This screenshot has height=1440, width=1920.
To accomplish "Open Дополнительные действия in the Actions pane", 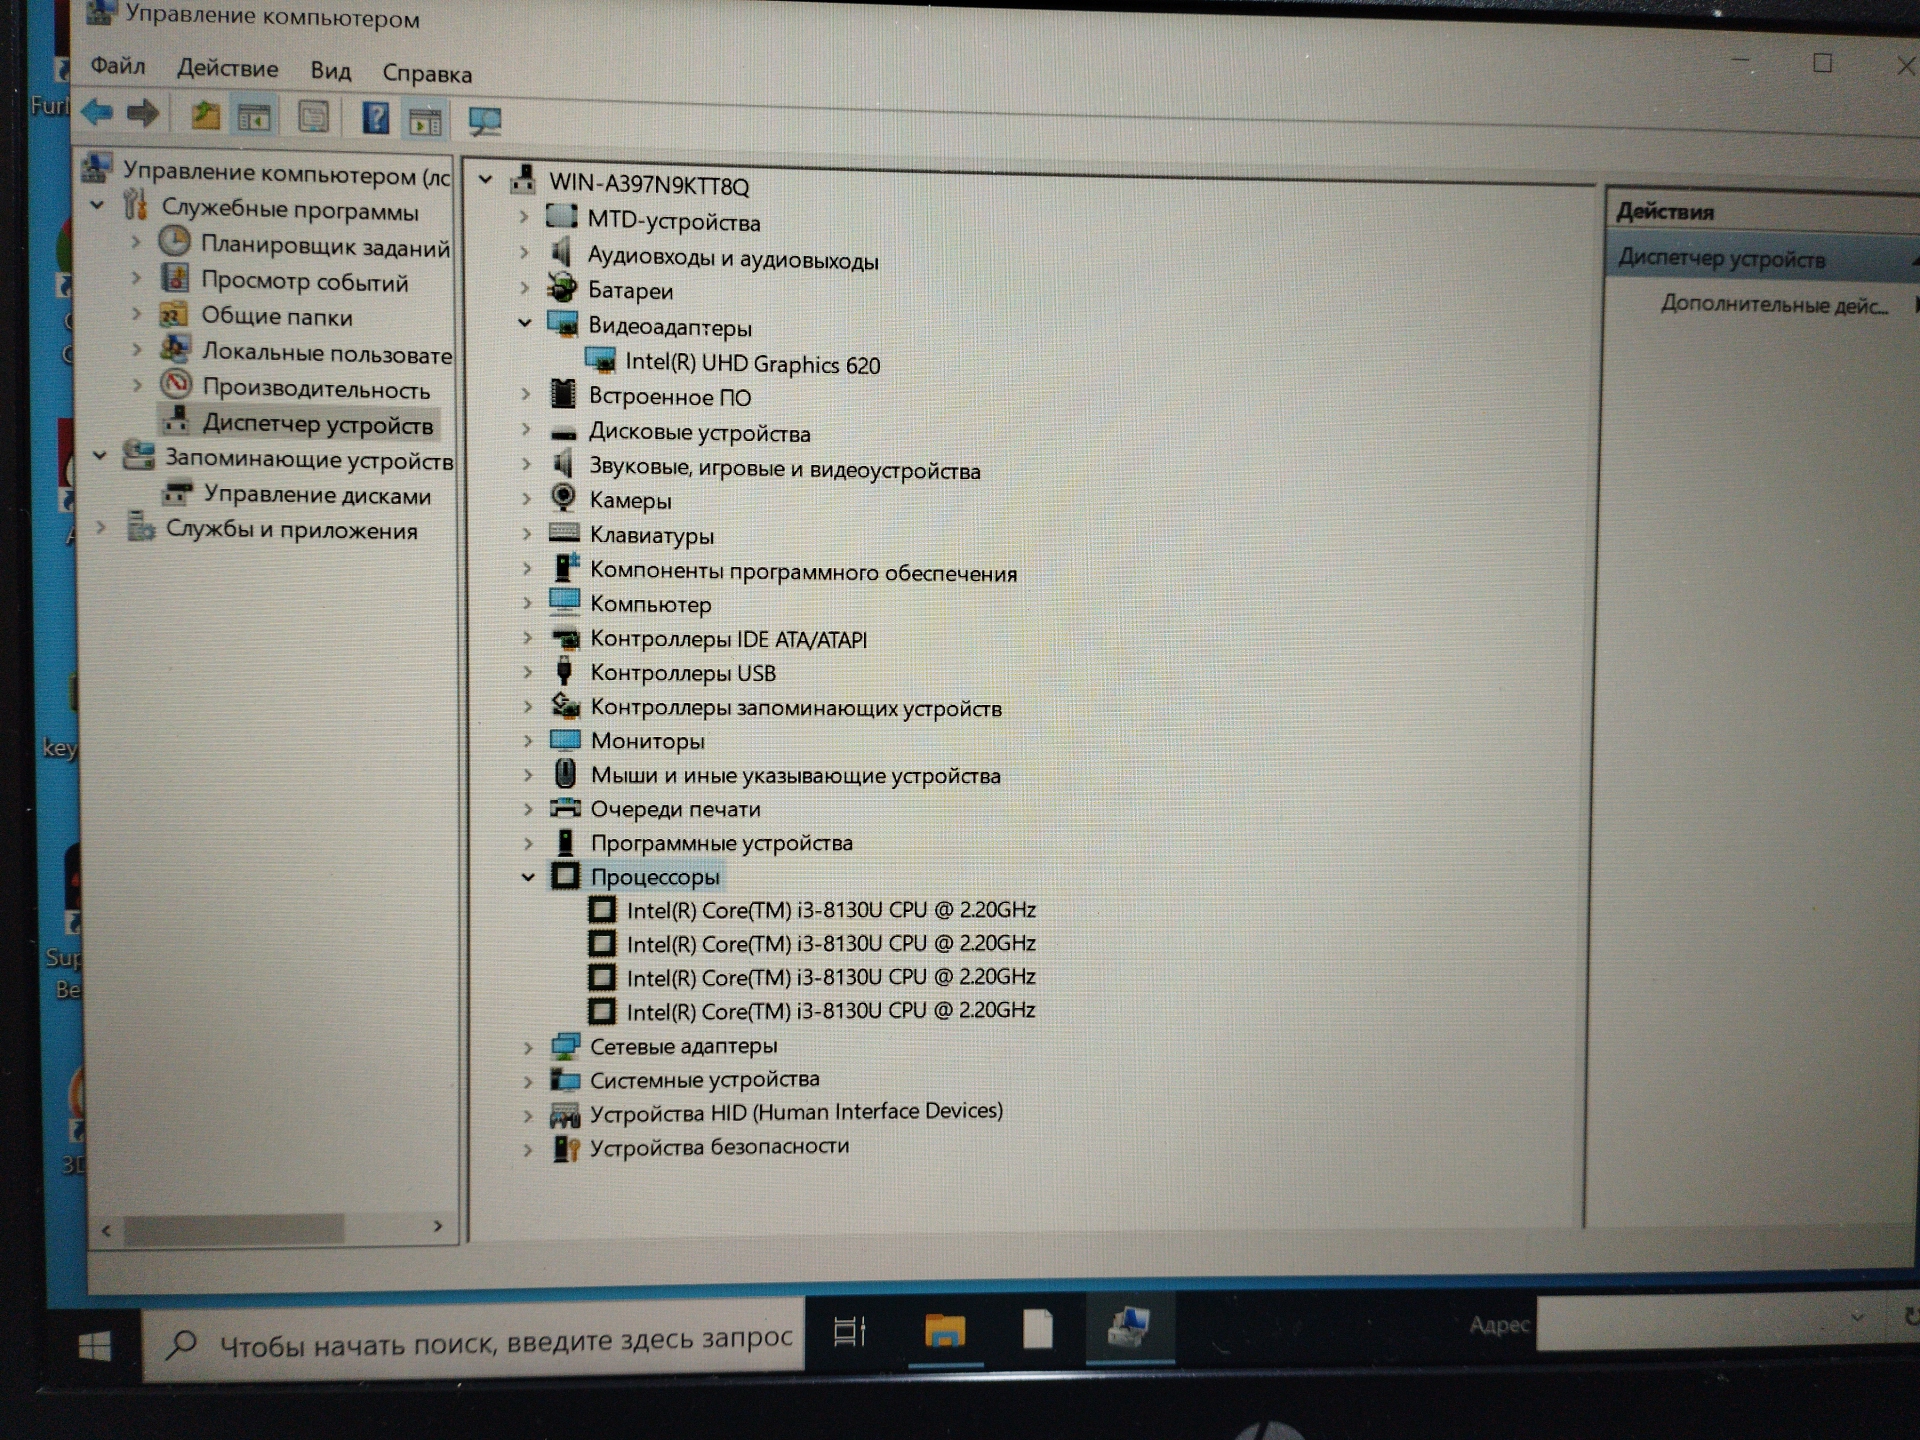I will click(x=1774, y=304).
